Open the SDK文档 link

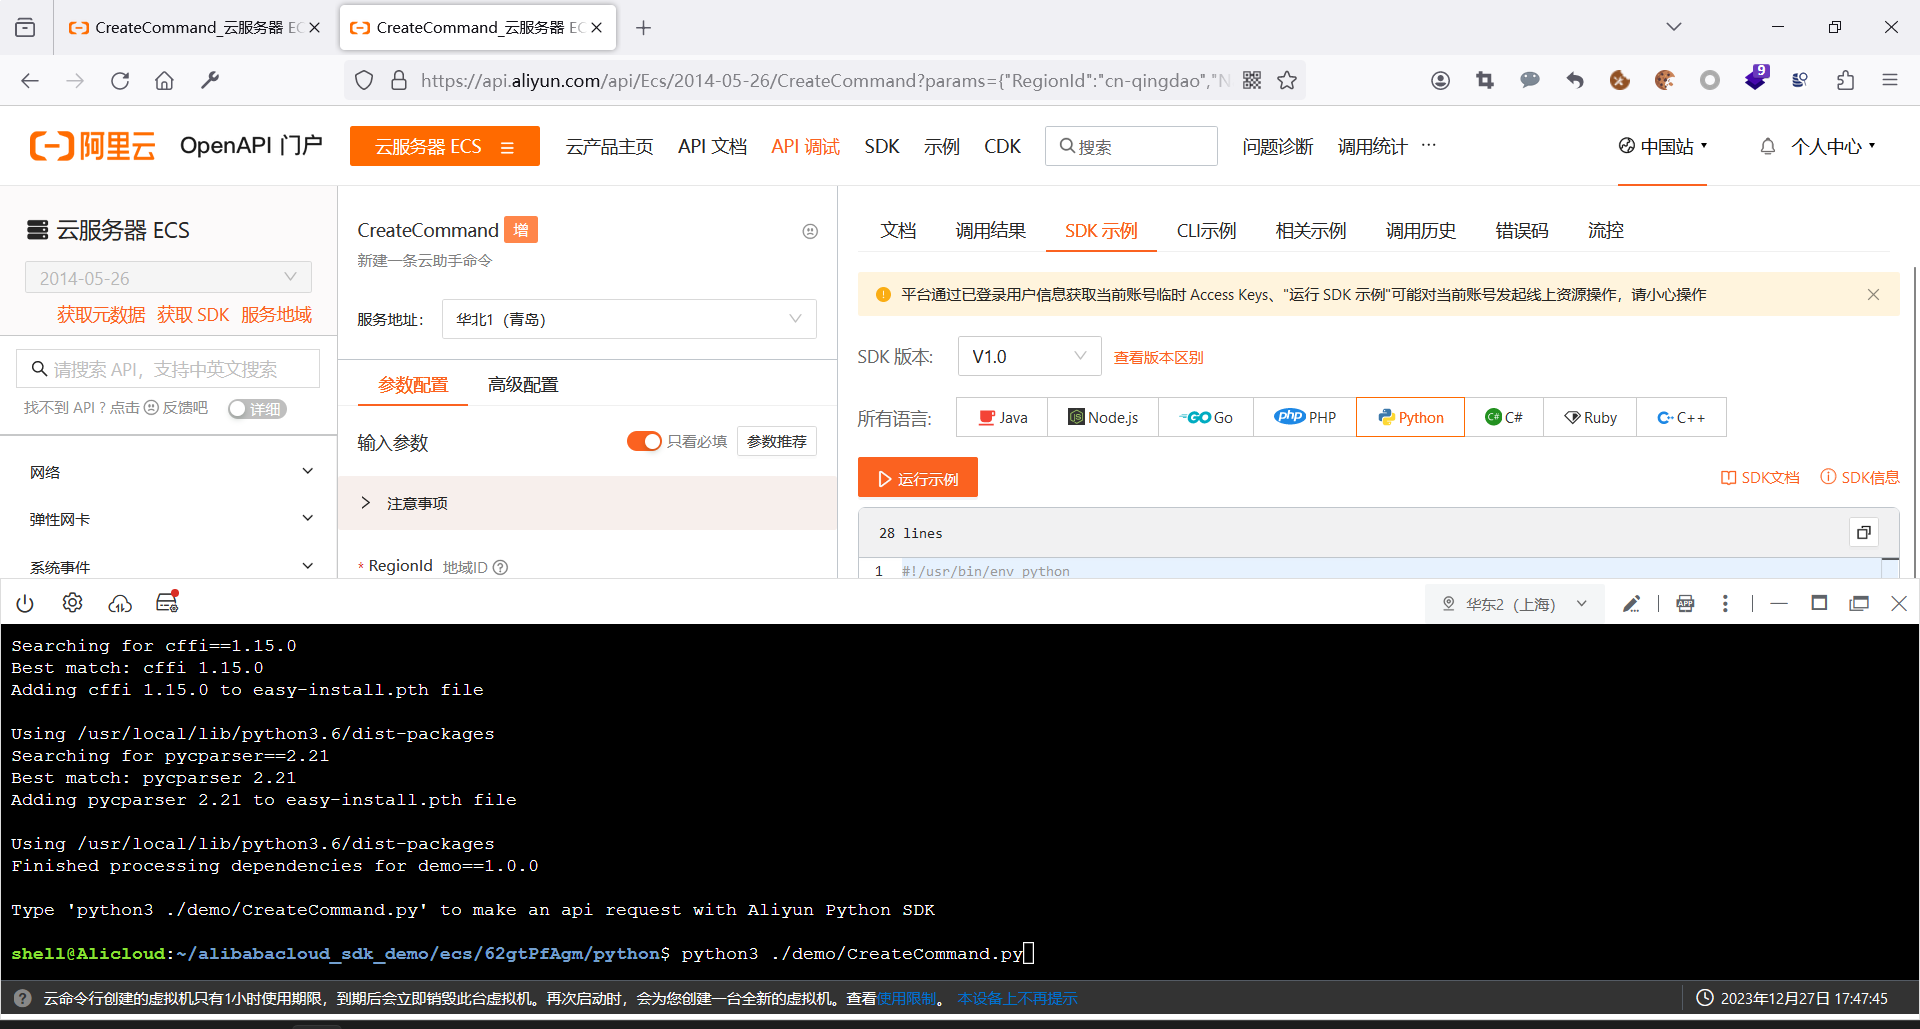(1759, 477)
